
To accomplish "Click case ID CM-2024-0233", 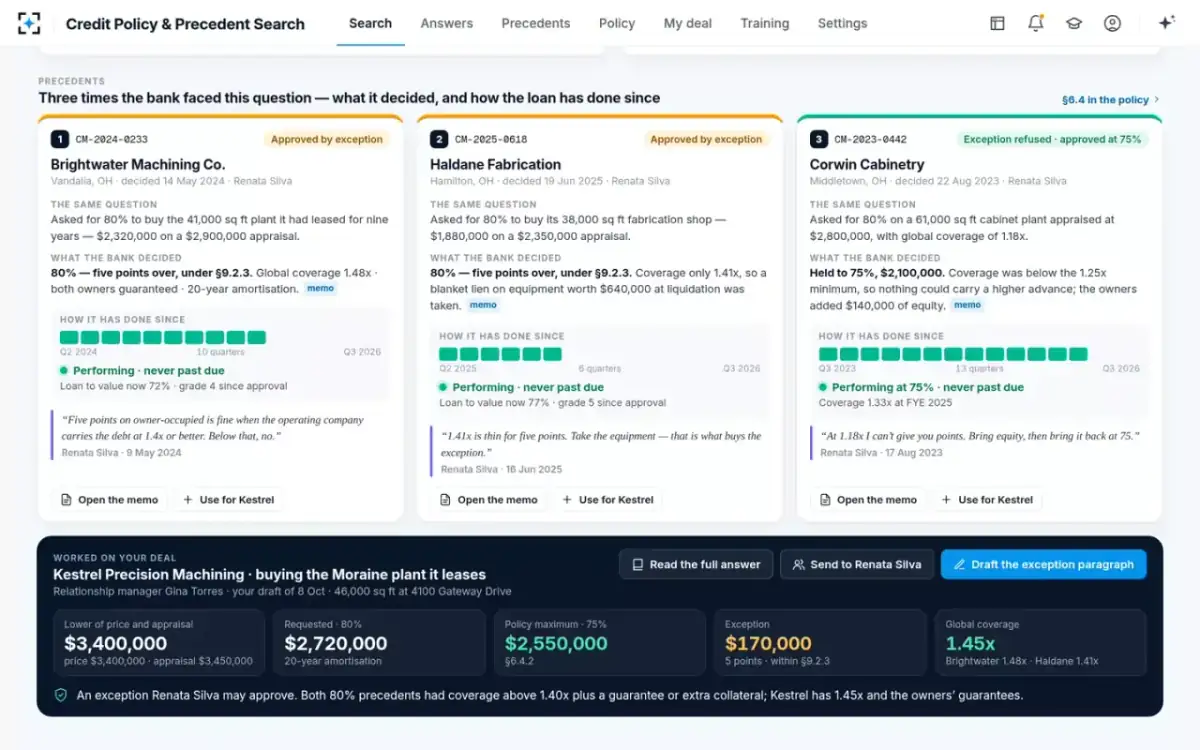I will (x=112, y=140).
